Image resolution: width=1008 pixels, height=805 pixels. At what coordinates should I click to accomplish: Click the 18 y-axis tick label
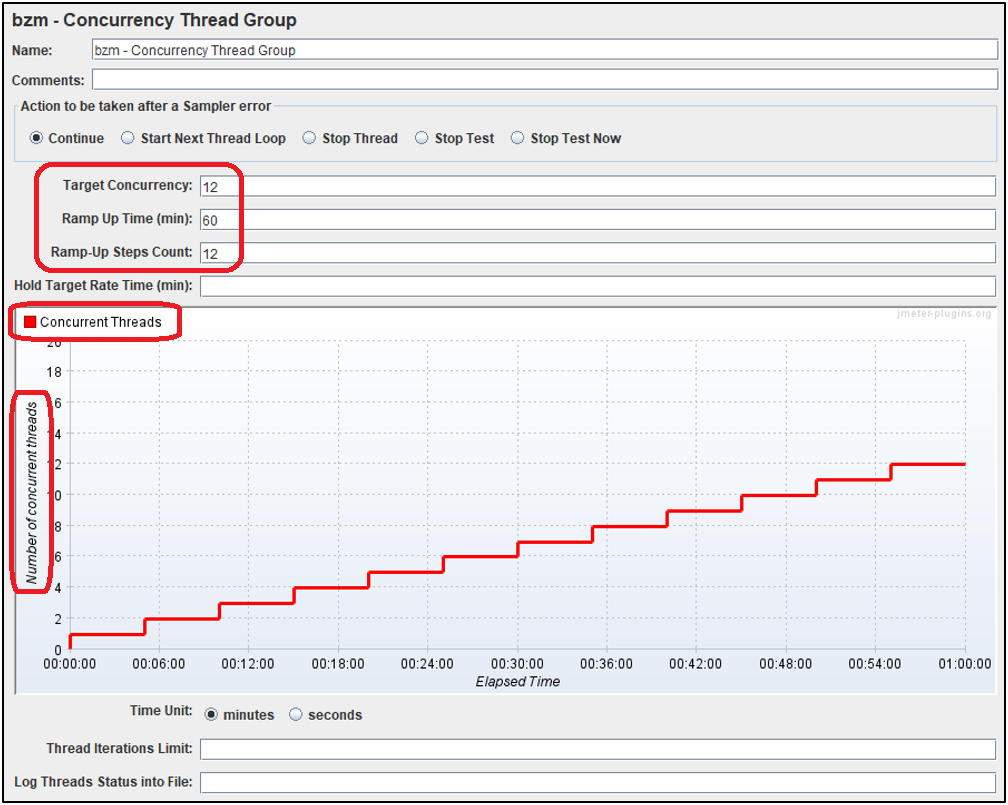tap(54, 372)
